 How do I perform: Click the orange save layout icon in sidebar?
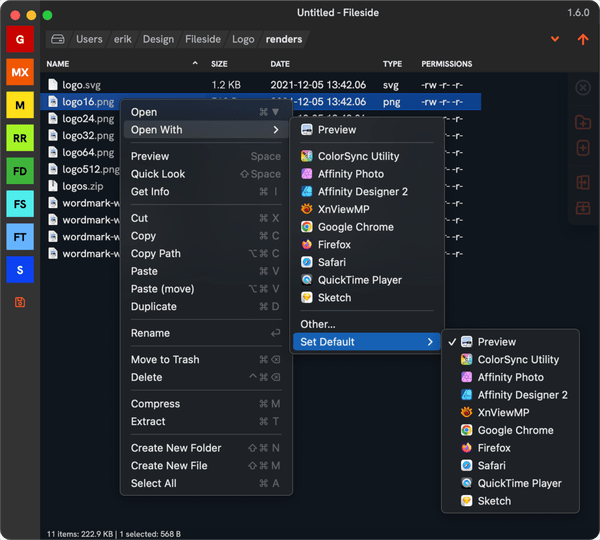click(20, 302)
